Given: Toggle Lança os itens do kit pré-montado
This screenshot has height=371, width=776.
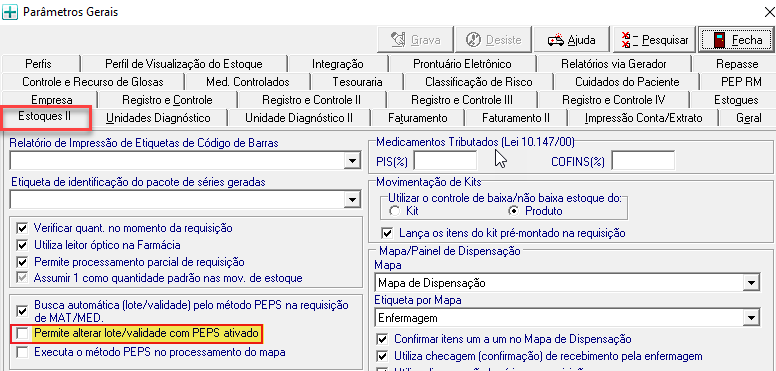Looking at the screenshot, I should coord(388,232).
